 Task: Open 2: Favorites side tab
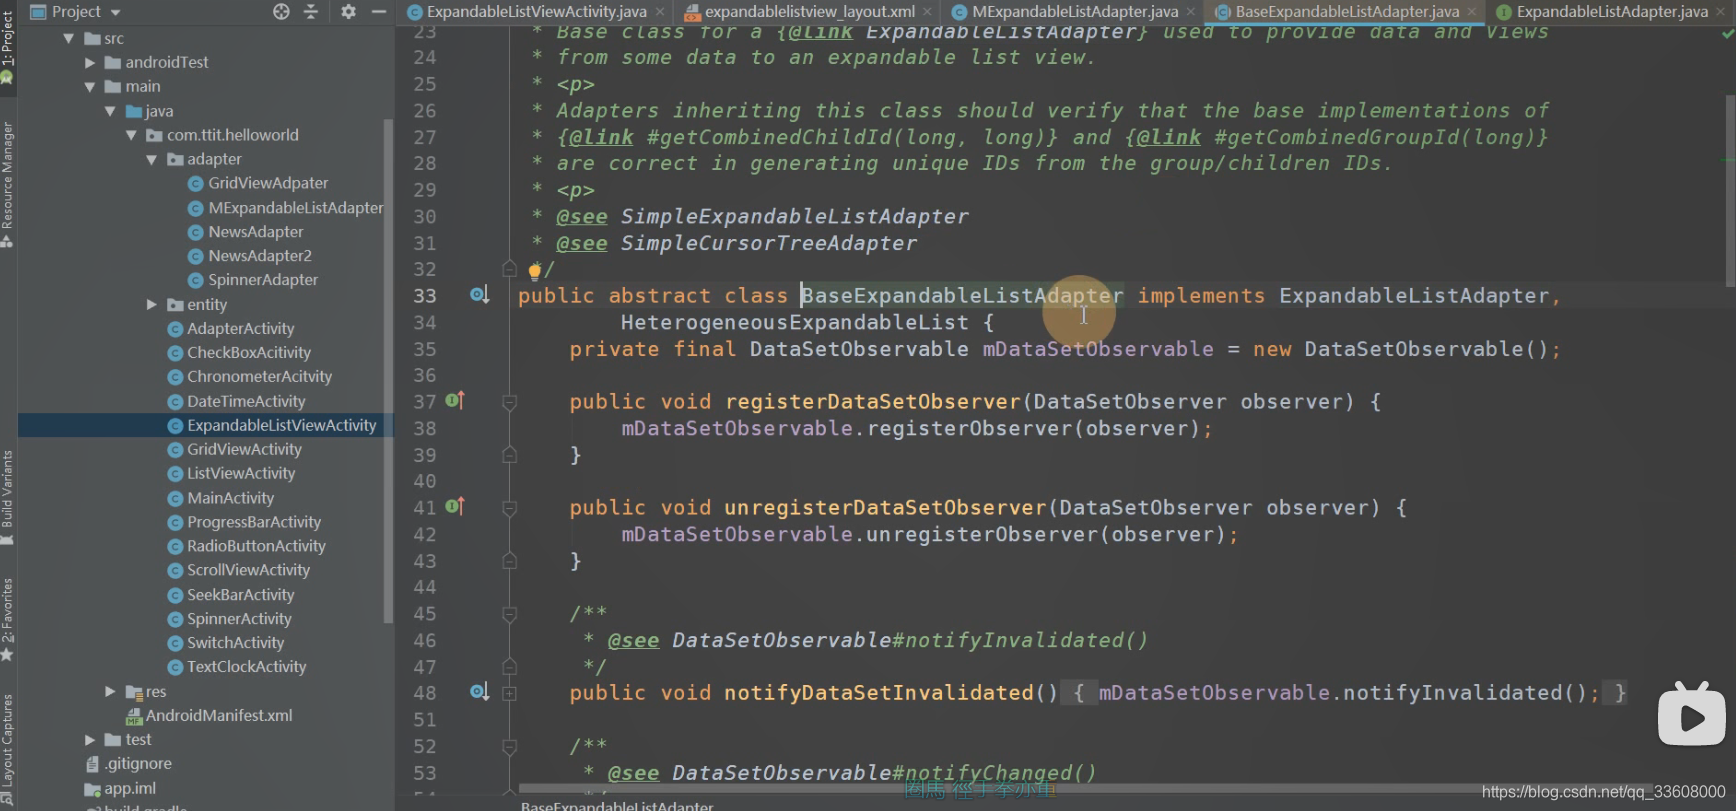coord(8,620)
